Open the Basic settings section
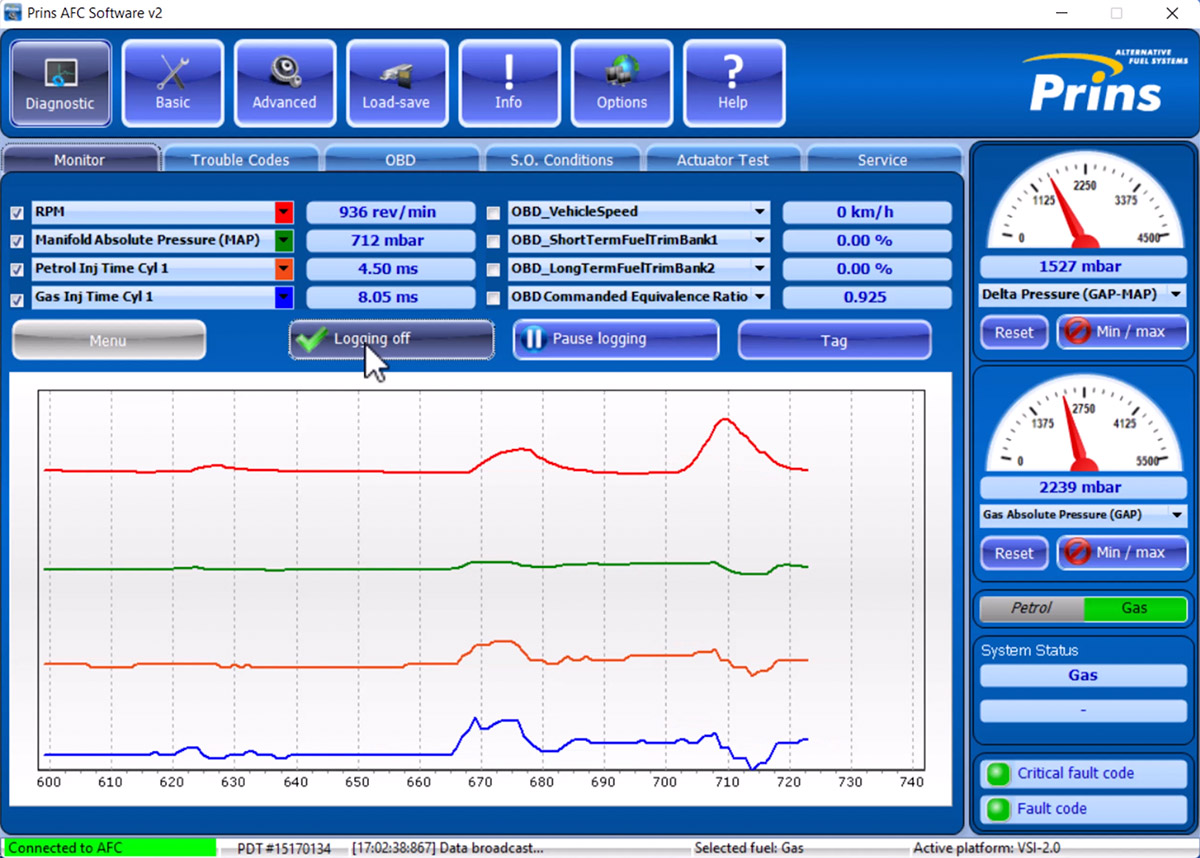The width and height of the screenshot is (1200, 858). 172,83
